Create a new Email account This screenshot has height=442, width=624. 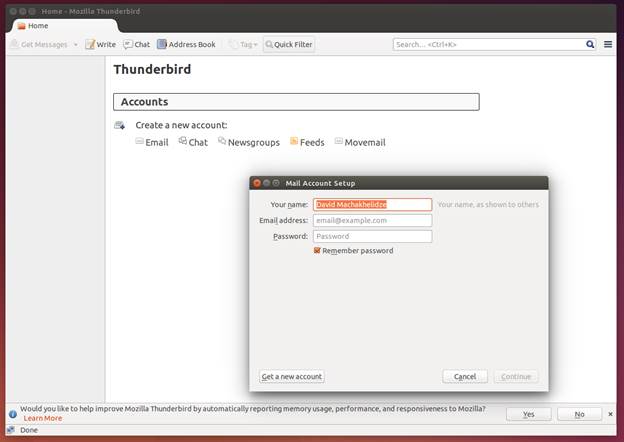click(x=152, y=142)
